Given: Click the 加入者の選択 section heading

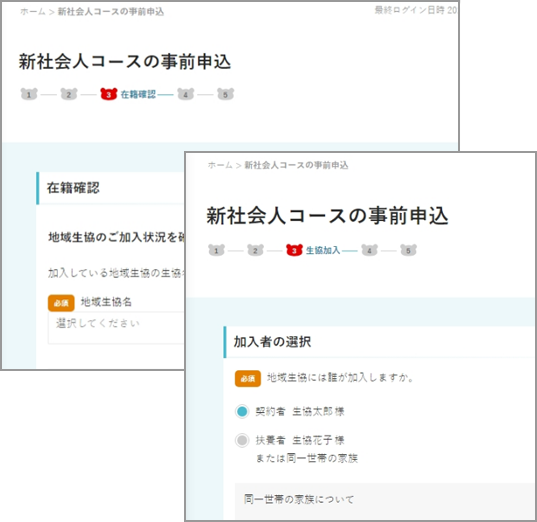Looking at the screenshot, I should (272, 341).
